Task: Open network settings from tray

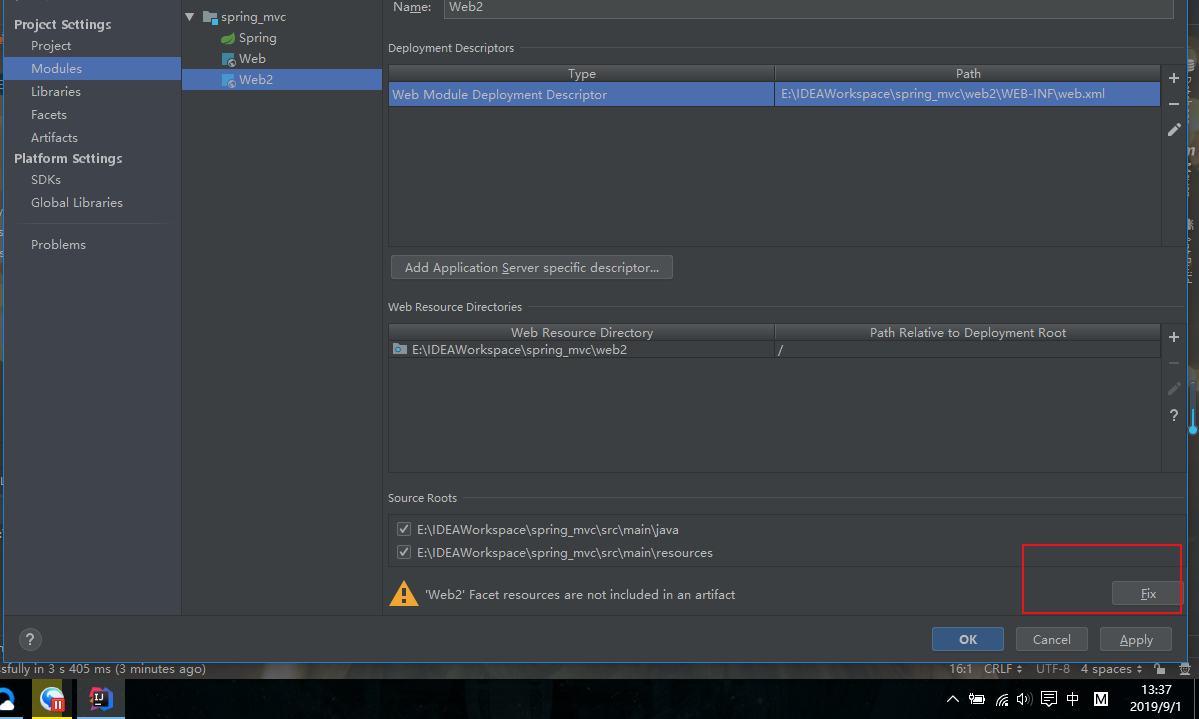Action: click(x=1002, y=699)
